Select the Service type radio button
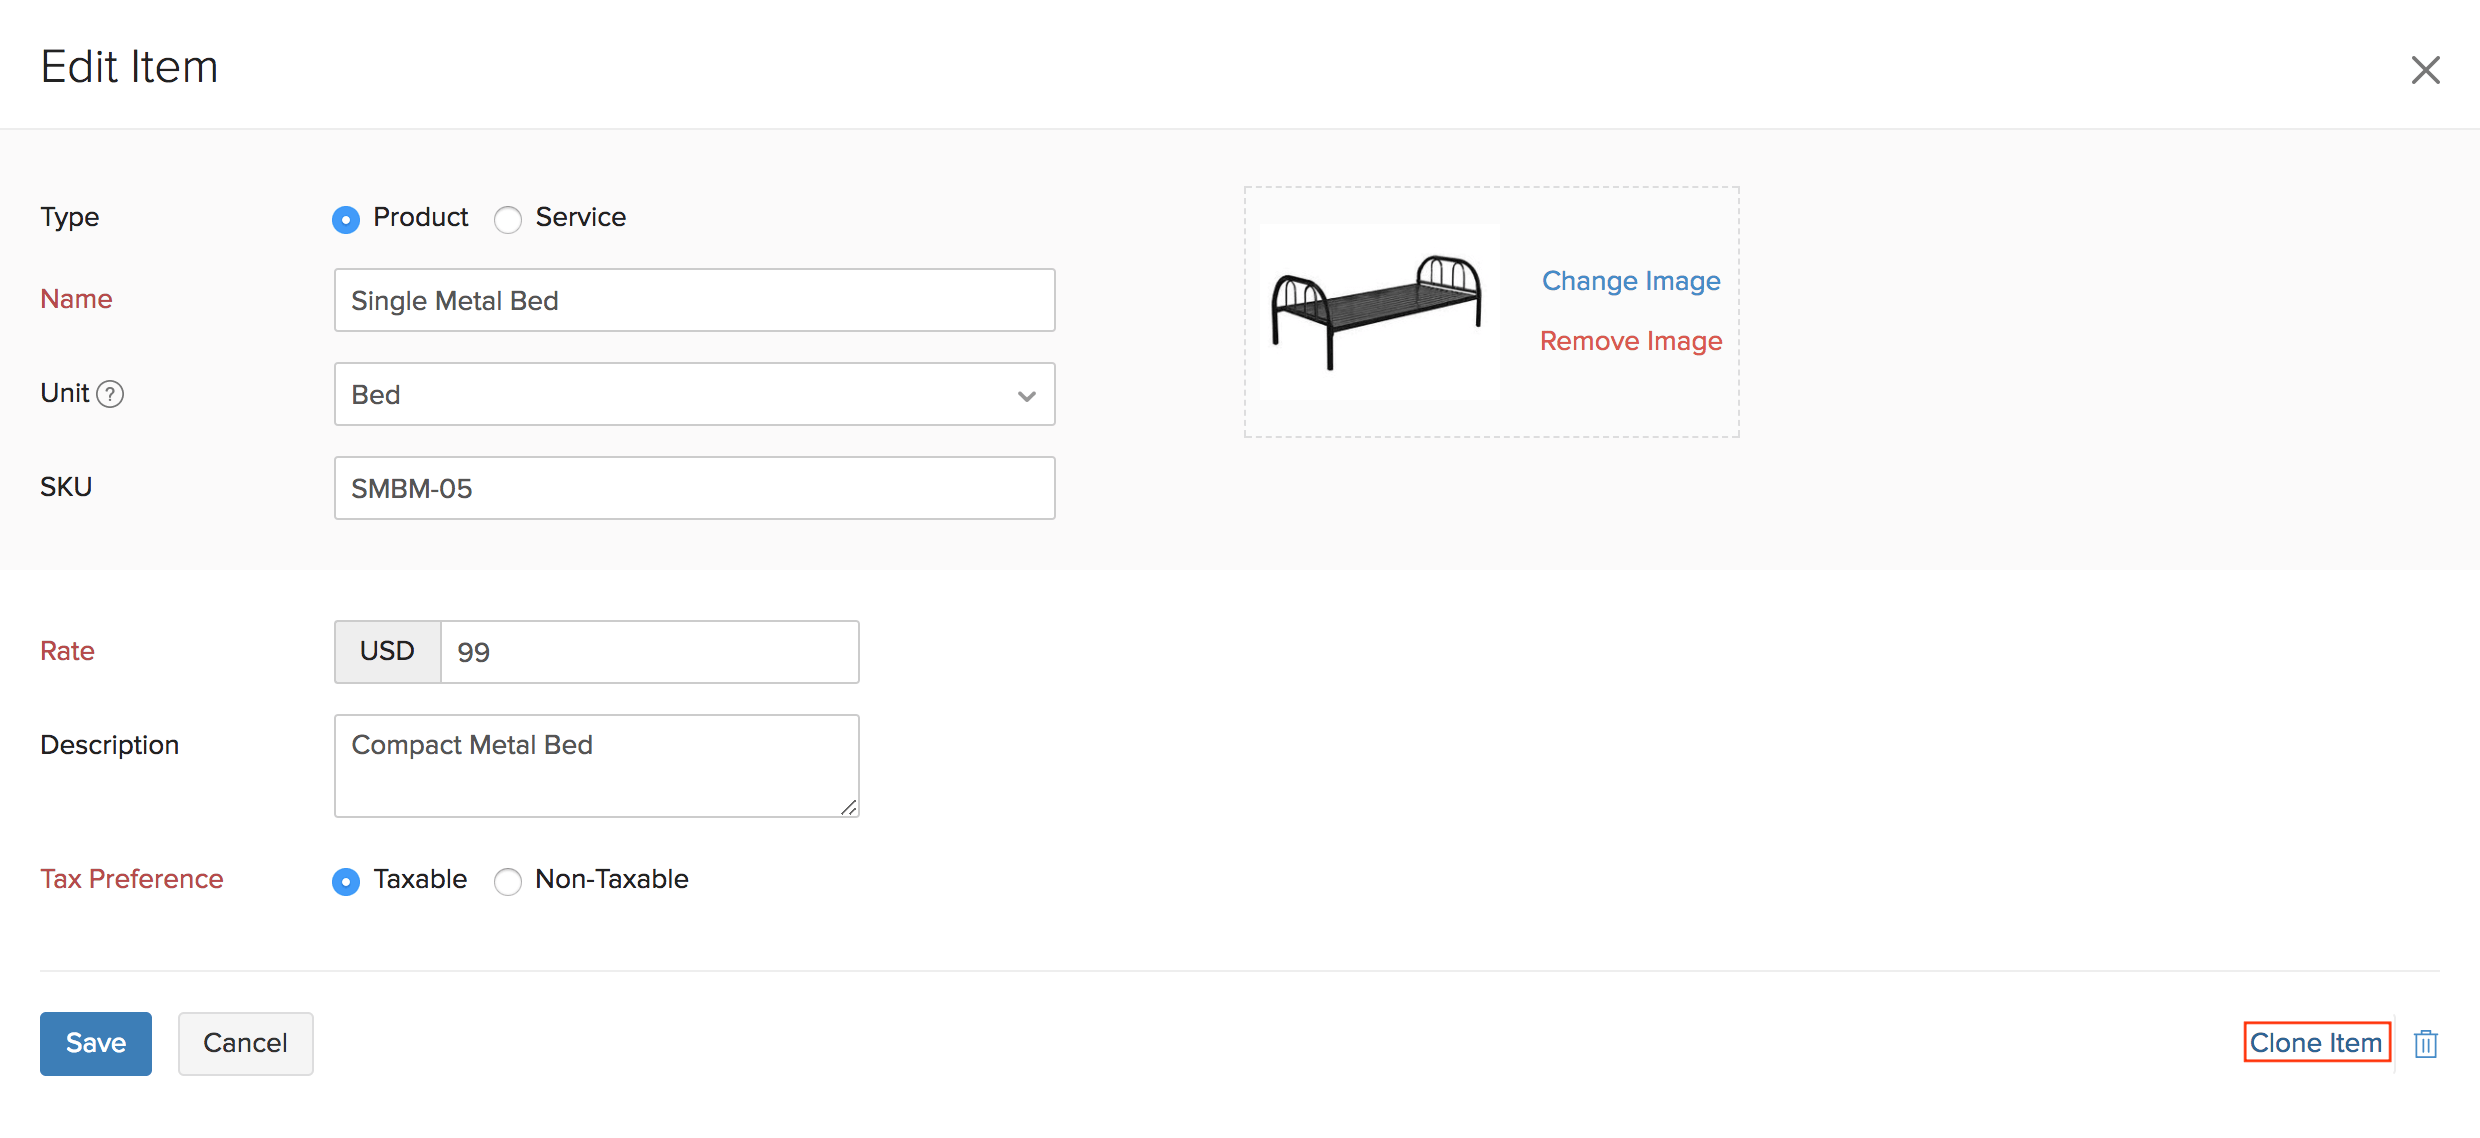2480x1138 pixels. tap(508, 219)
